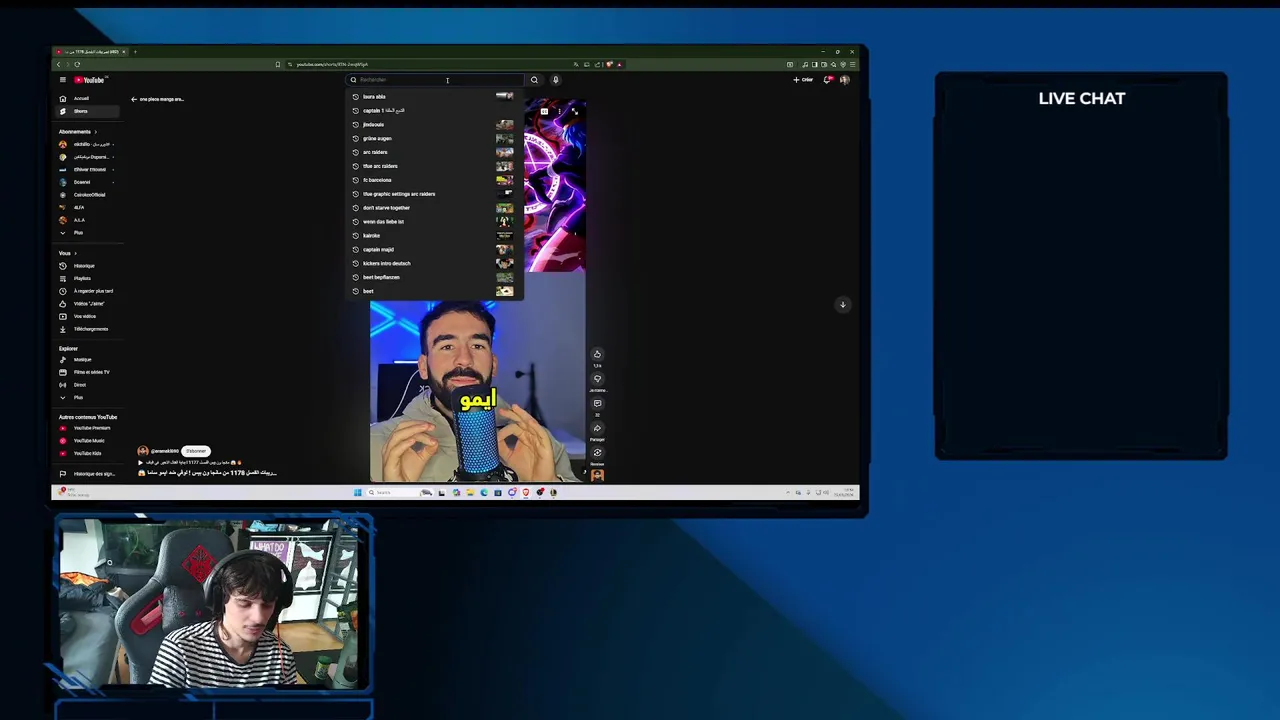Toggle captions on the Short player

544,112
